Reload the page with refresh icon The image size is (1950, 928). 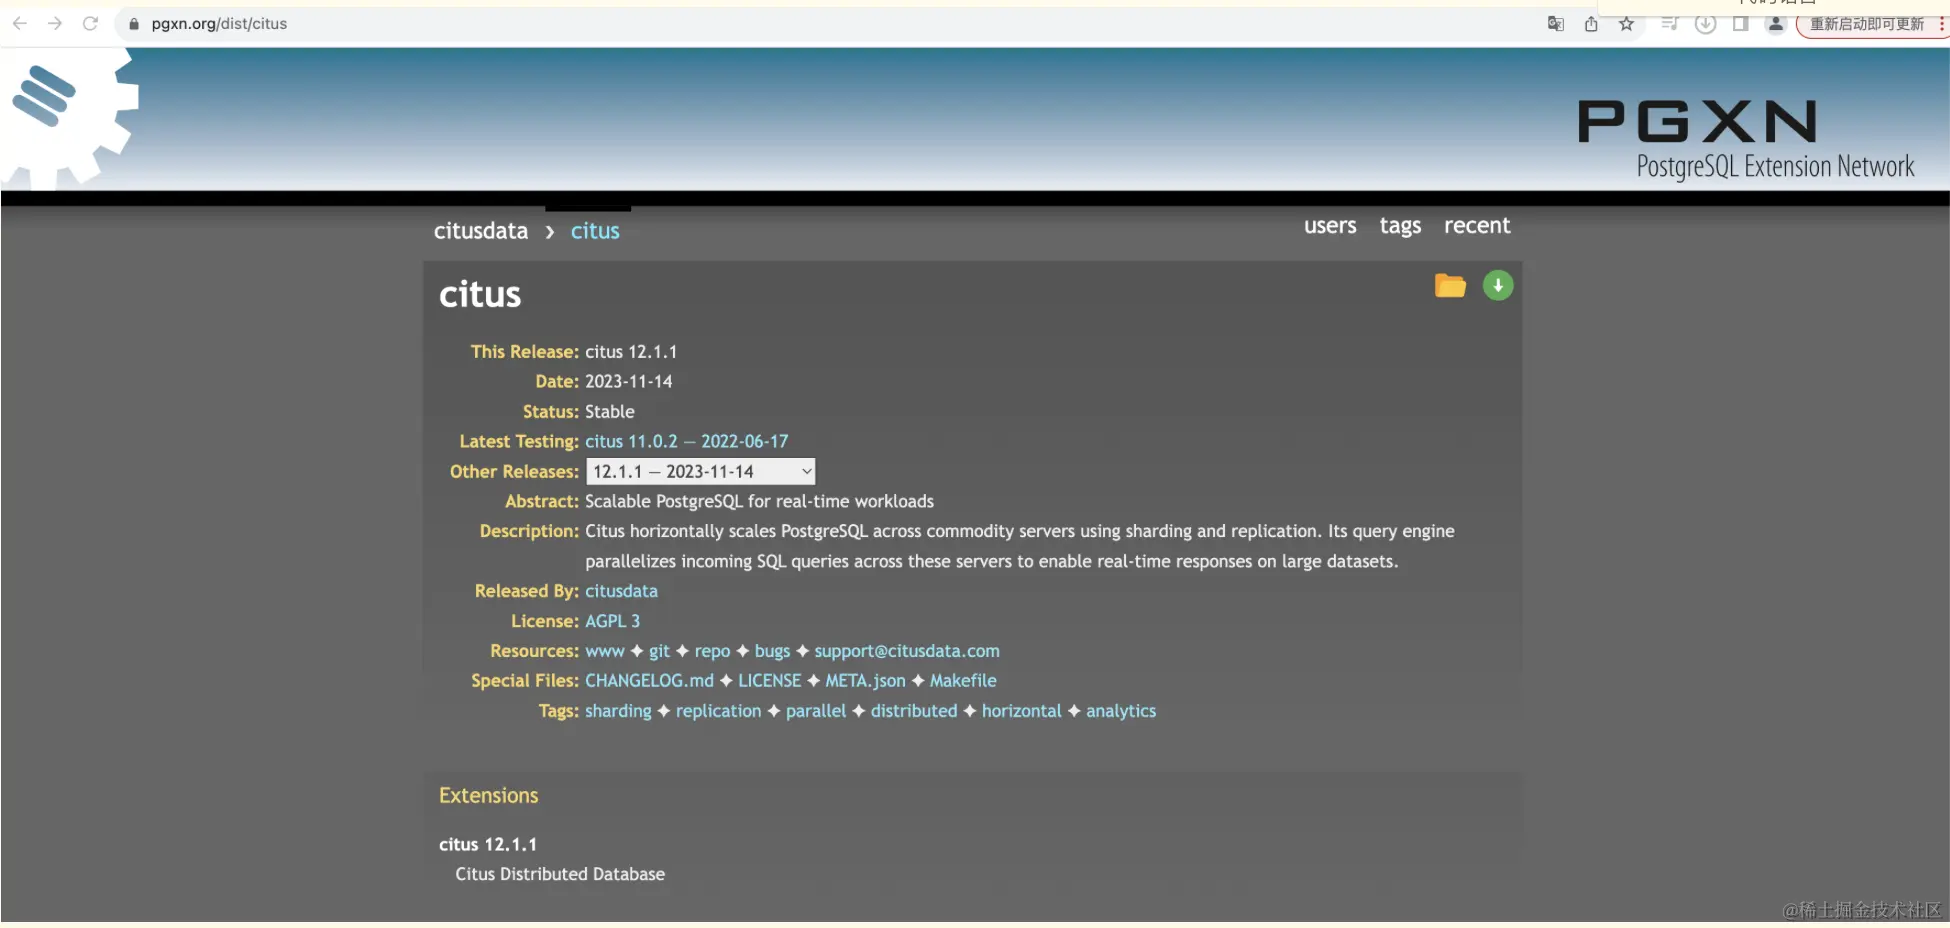(x=90, y=23)
